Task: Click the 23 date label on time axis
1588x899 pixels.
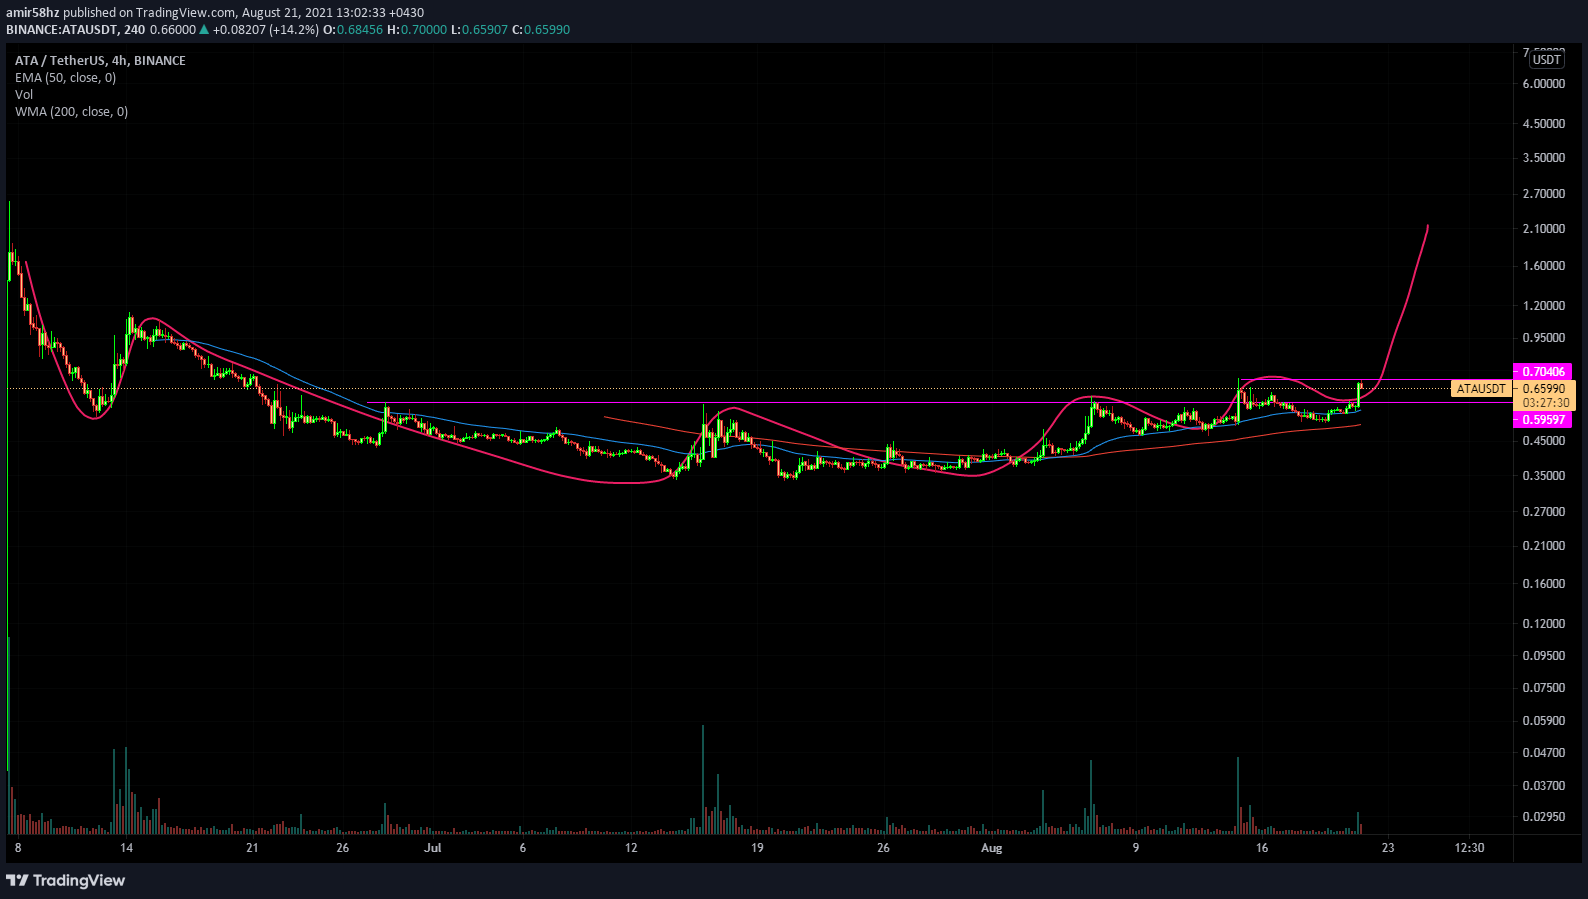Action: click(x=1388, y=848)
